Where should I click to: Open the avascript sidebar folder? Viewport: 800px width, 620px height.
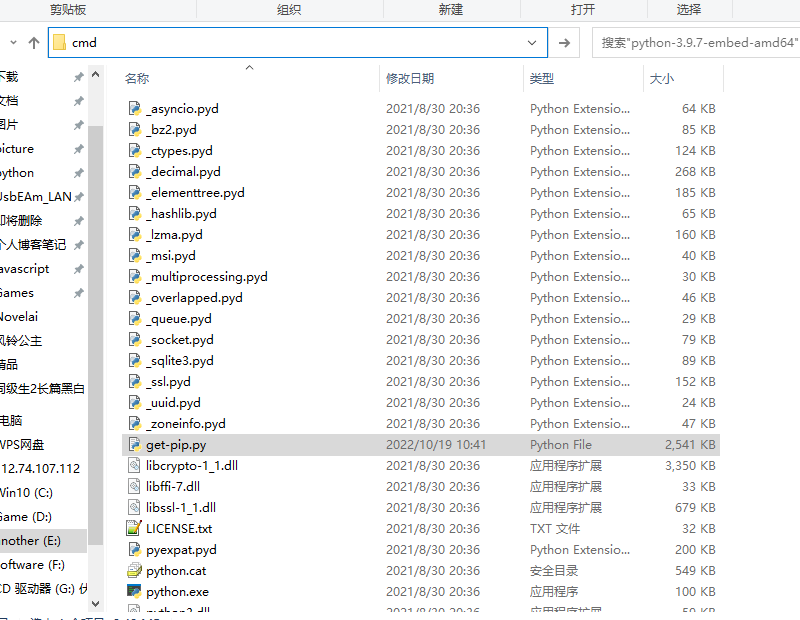coord(24,269)
